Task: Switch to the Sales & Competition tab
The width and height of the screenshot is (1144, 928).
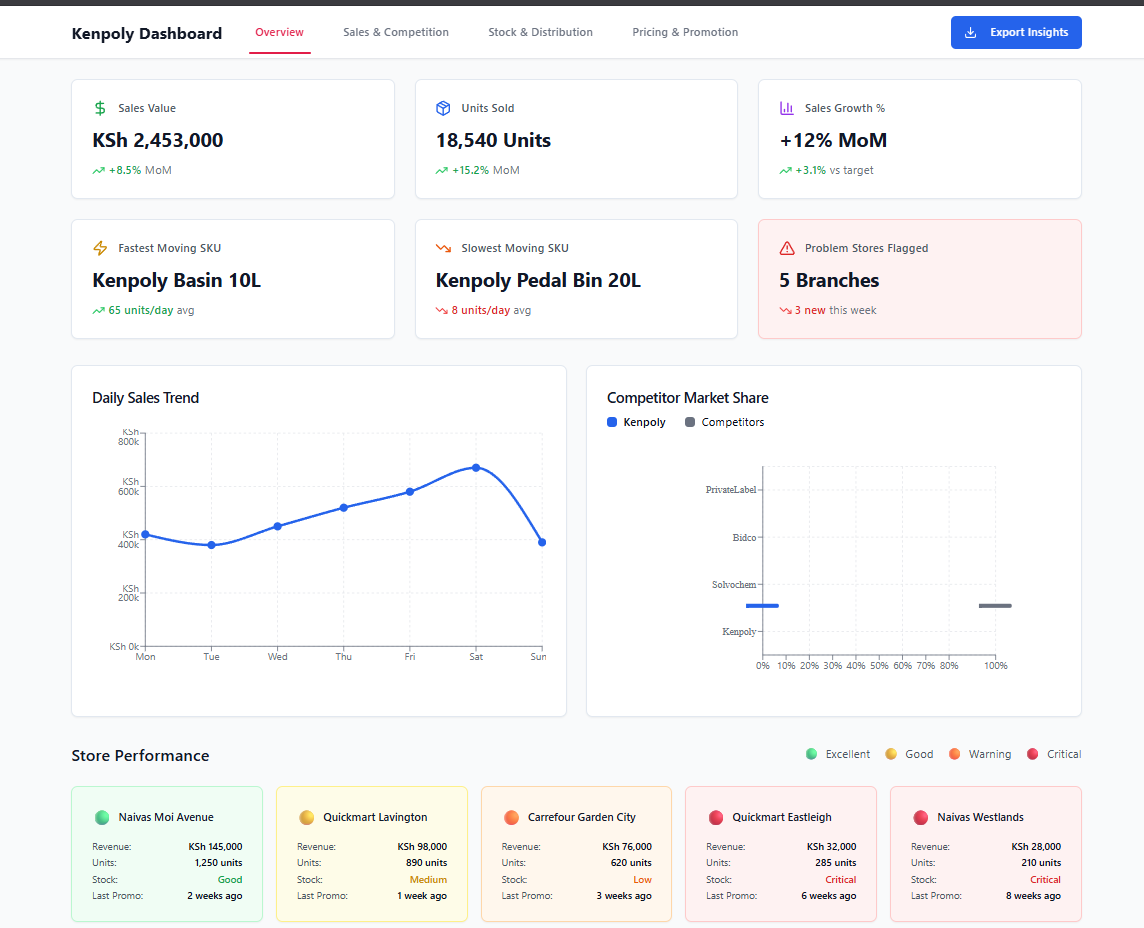Action: pyautogui.click(x=396, y=33)
